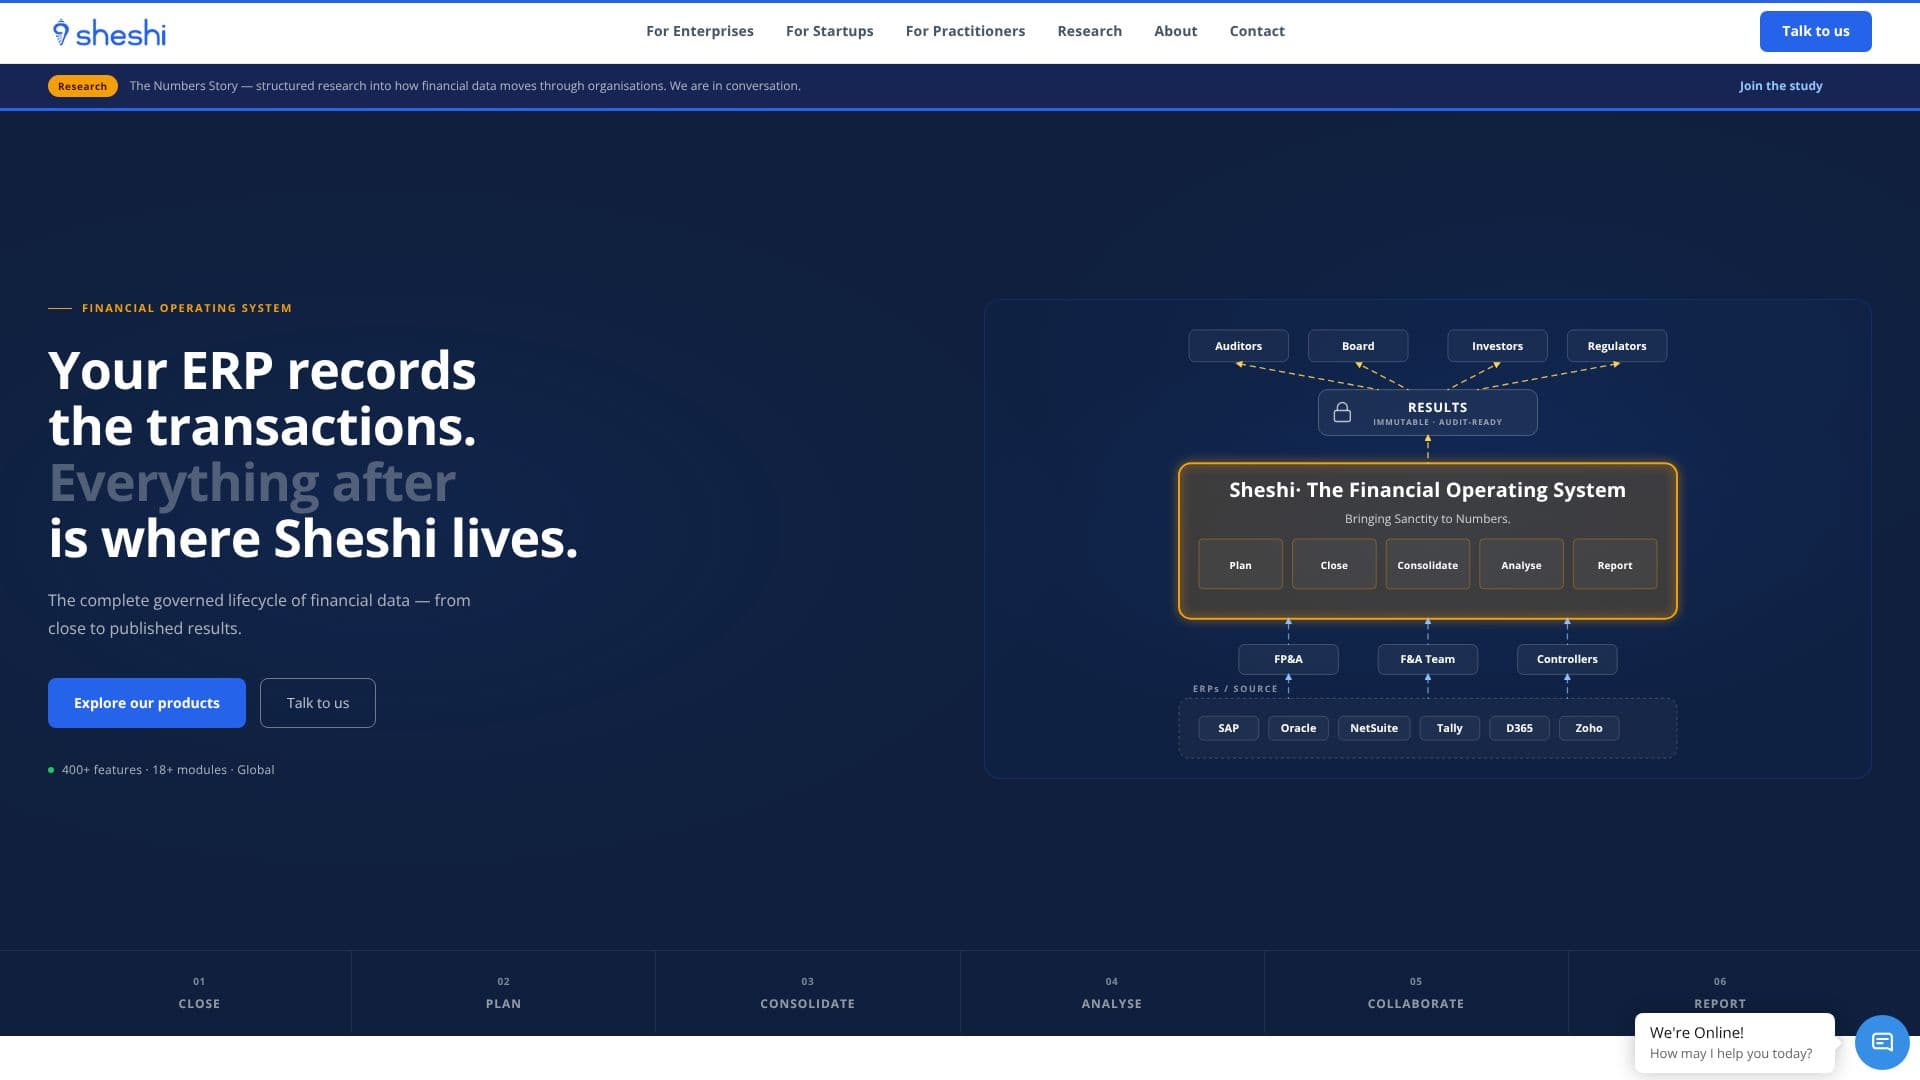1920x1080 pixels.
Task: Click the outlined Talk to us button
Action: 318,703
